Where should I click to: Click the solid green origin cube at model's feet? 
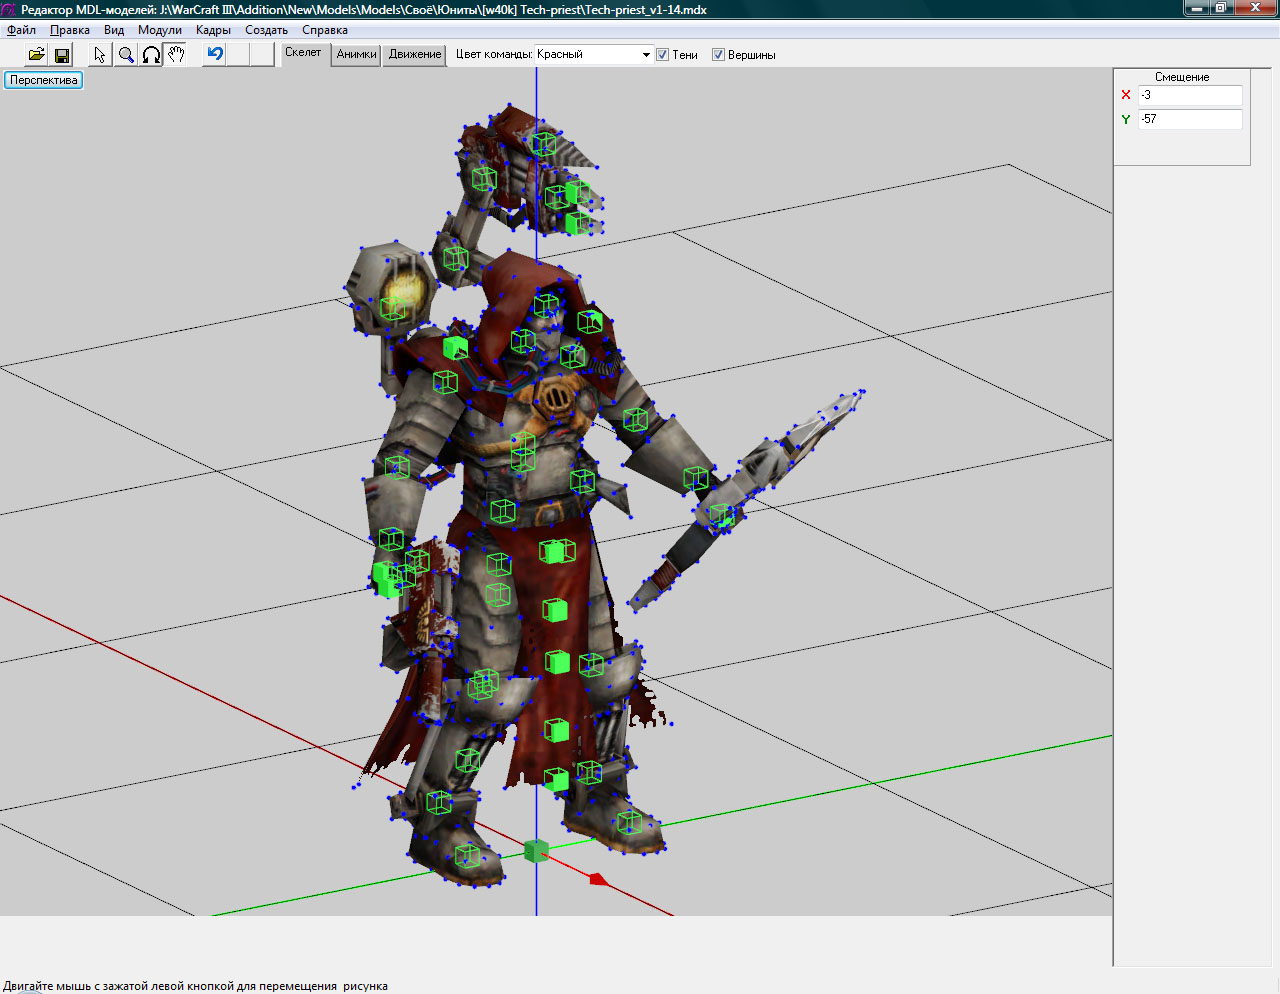(x=537, y=851)
